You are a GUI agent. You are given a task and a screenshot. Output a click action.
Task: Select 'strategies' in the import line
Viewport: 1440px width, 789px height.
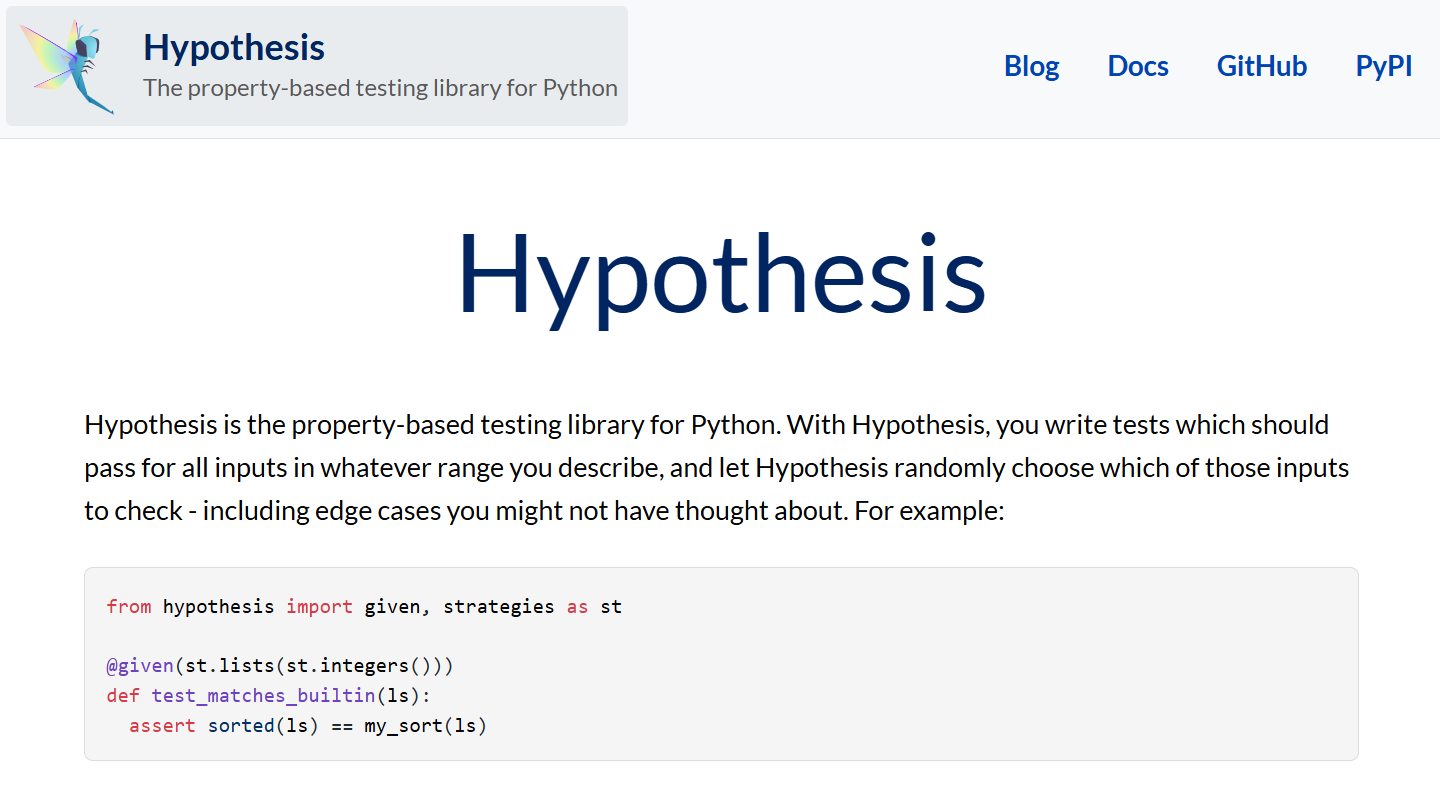(x=498, y=606)
